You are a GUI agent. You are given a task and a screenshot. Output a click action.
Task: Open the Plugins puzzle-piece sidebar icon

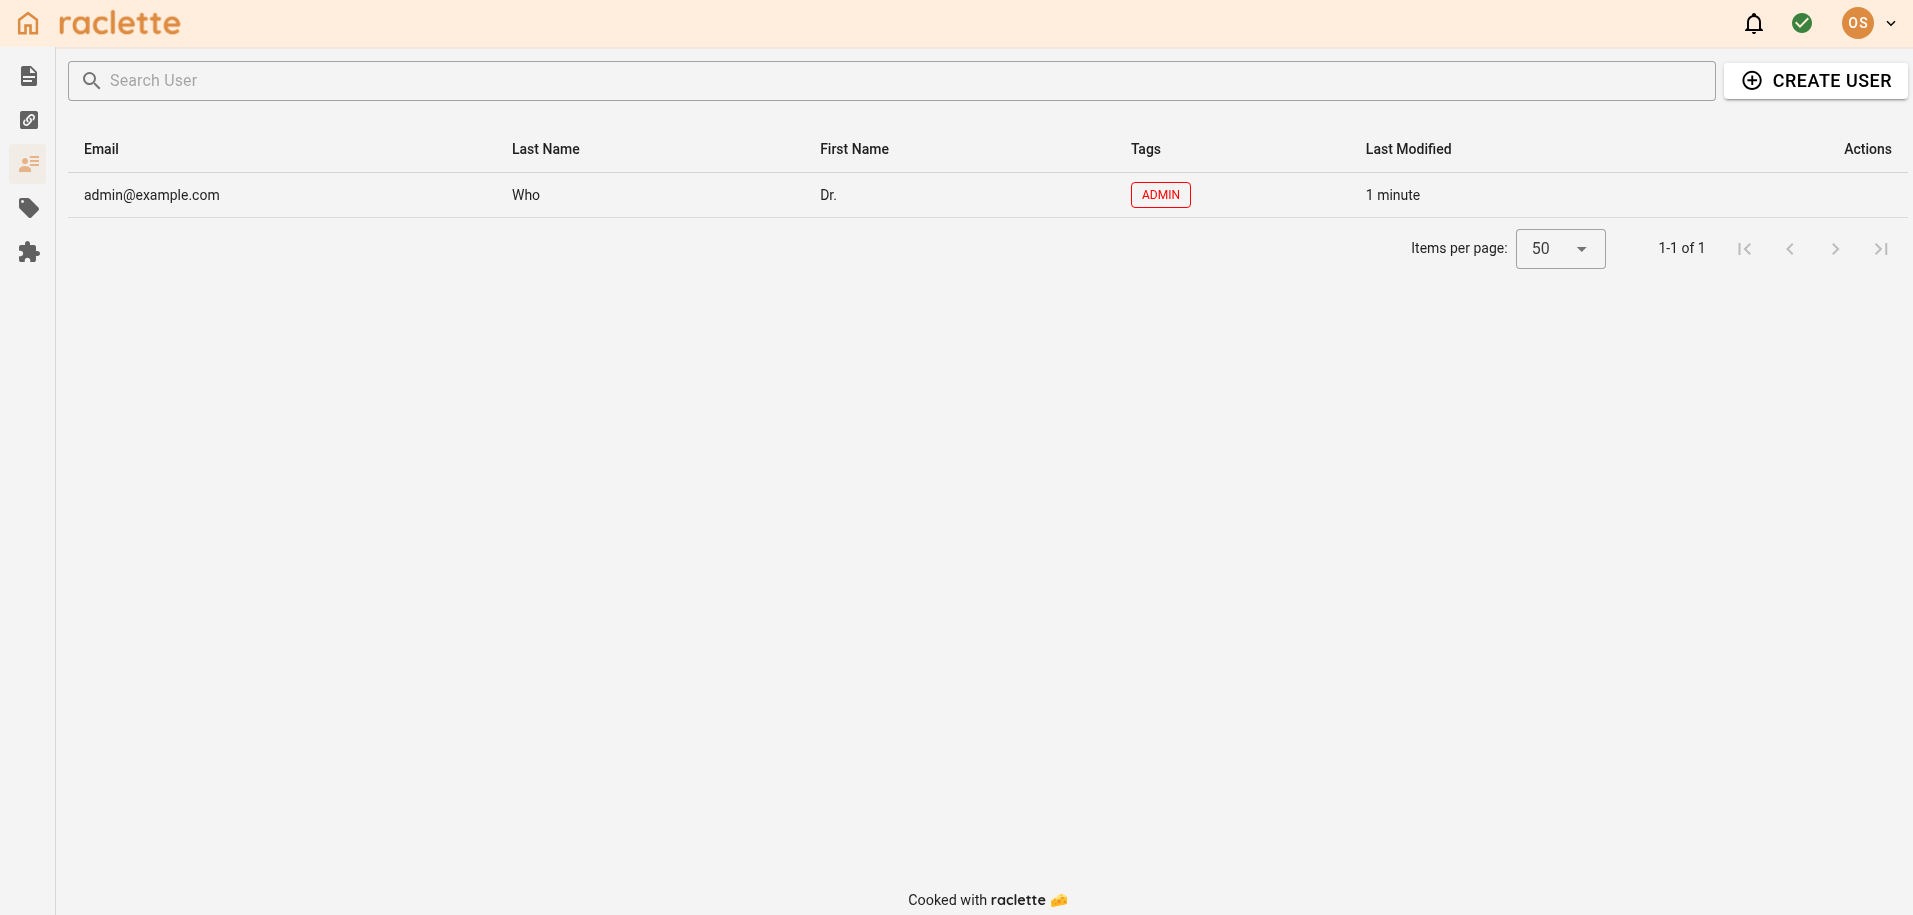(x=28, y=252)
